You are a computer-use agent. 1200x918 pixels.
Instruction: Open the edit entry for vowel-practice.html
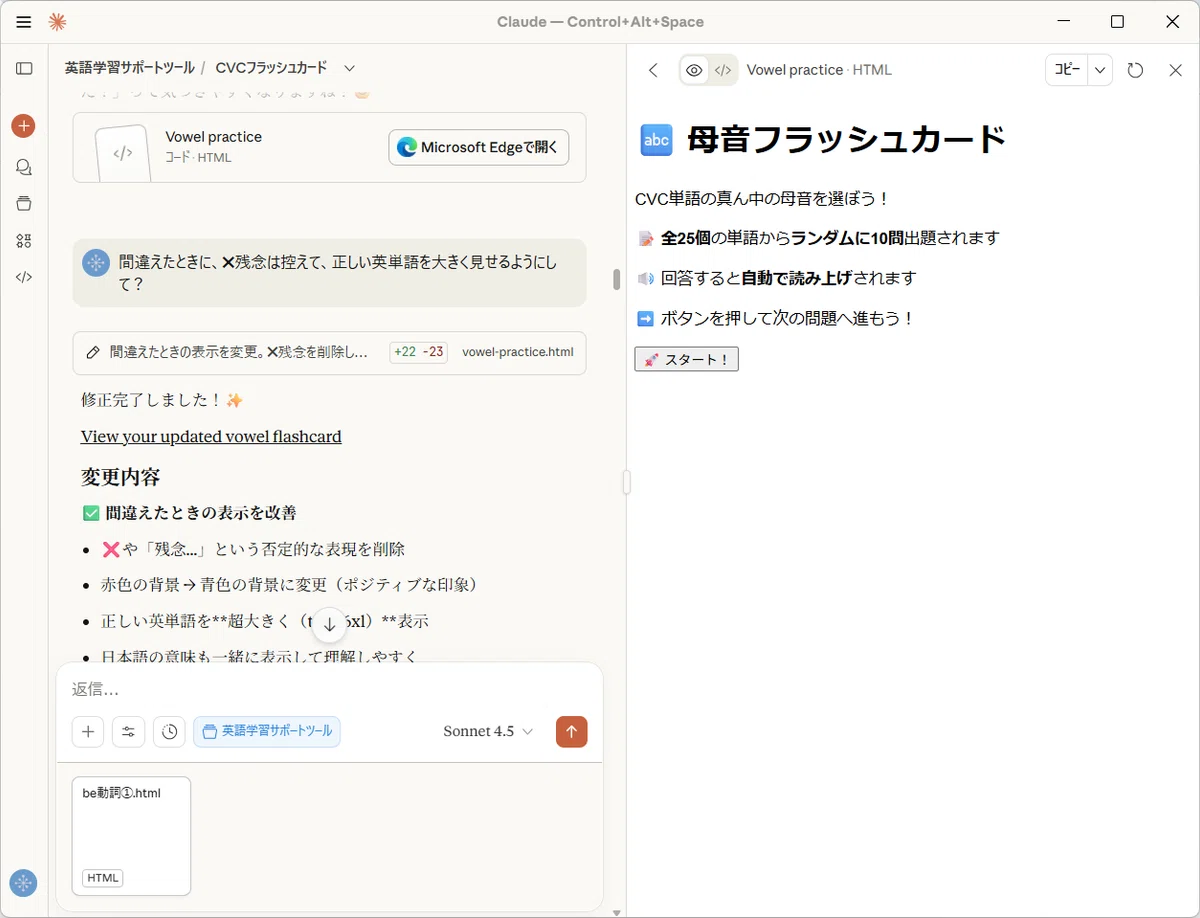coord(329,353)
